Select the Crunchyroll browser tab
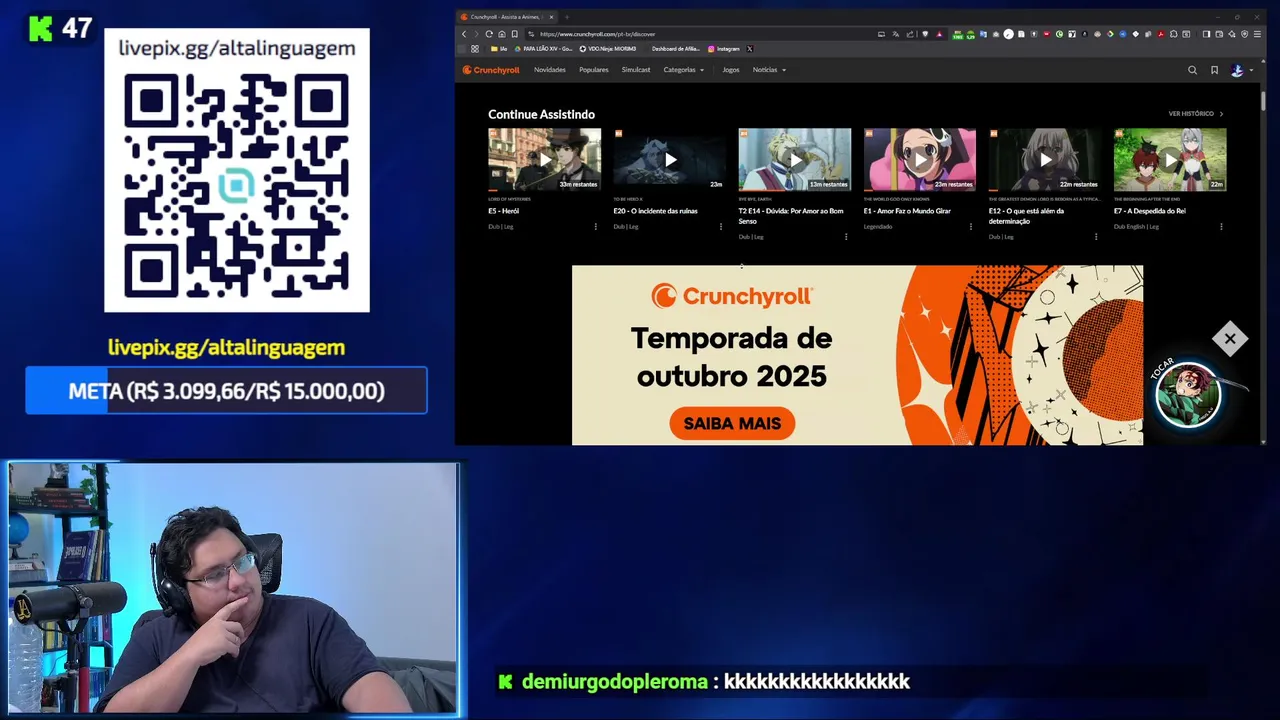1280x720 pixels. pos(507,17)
